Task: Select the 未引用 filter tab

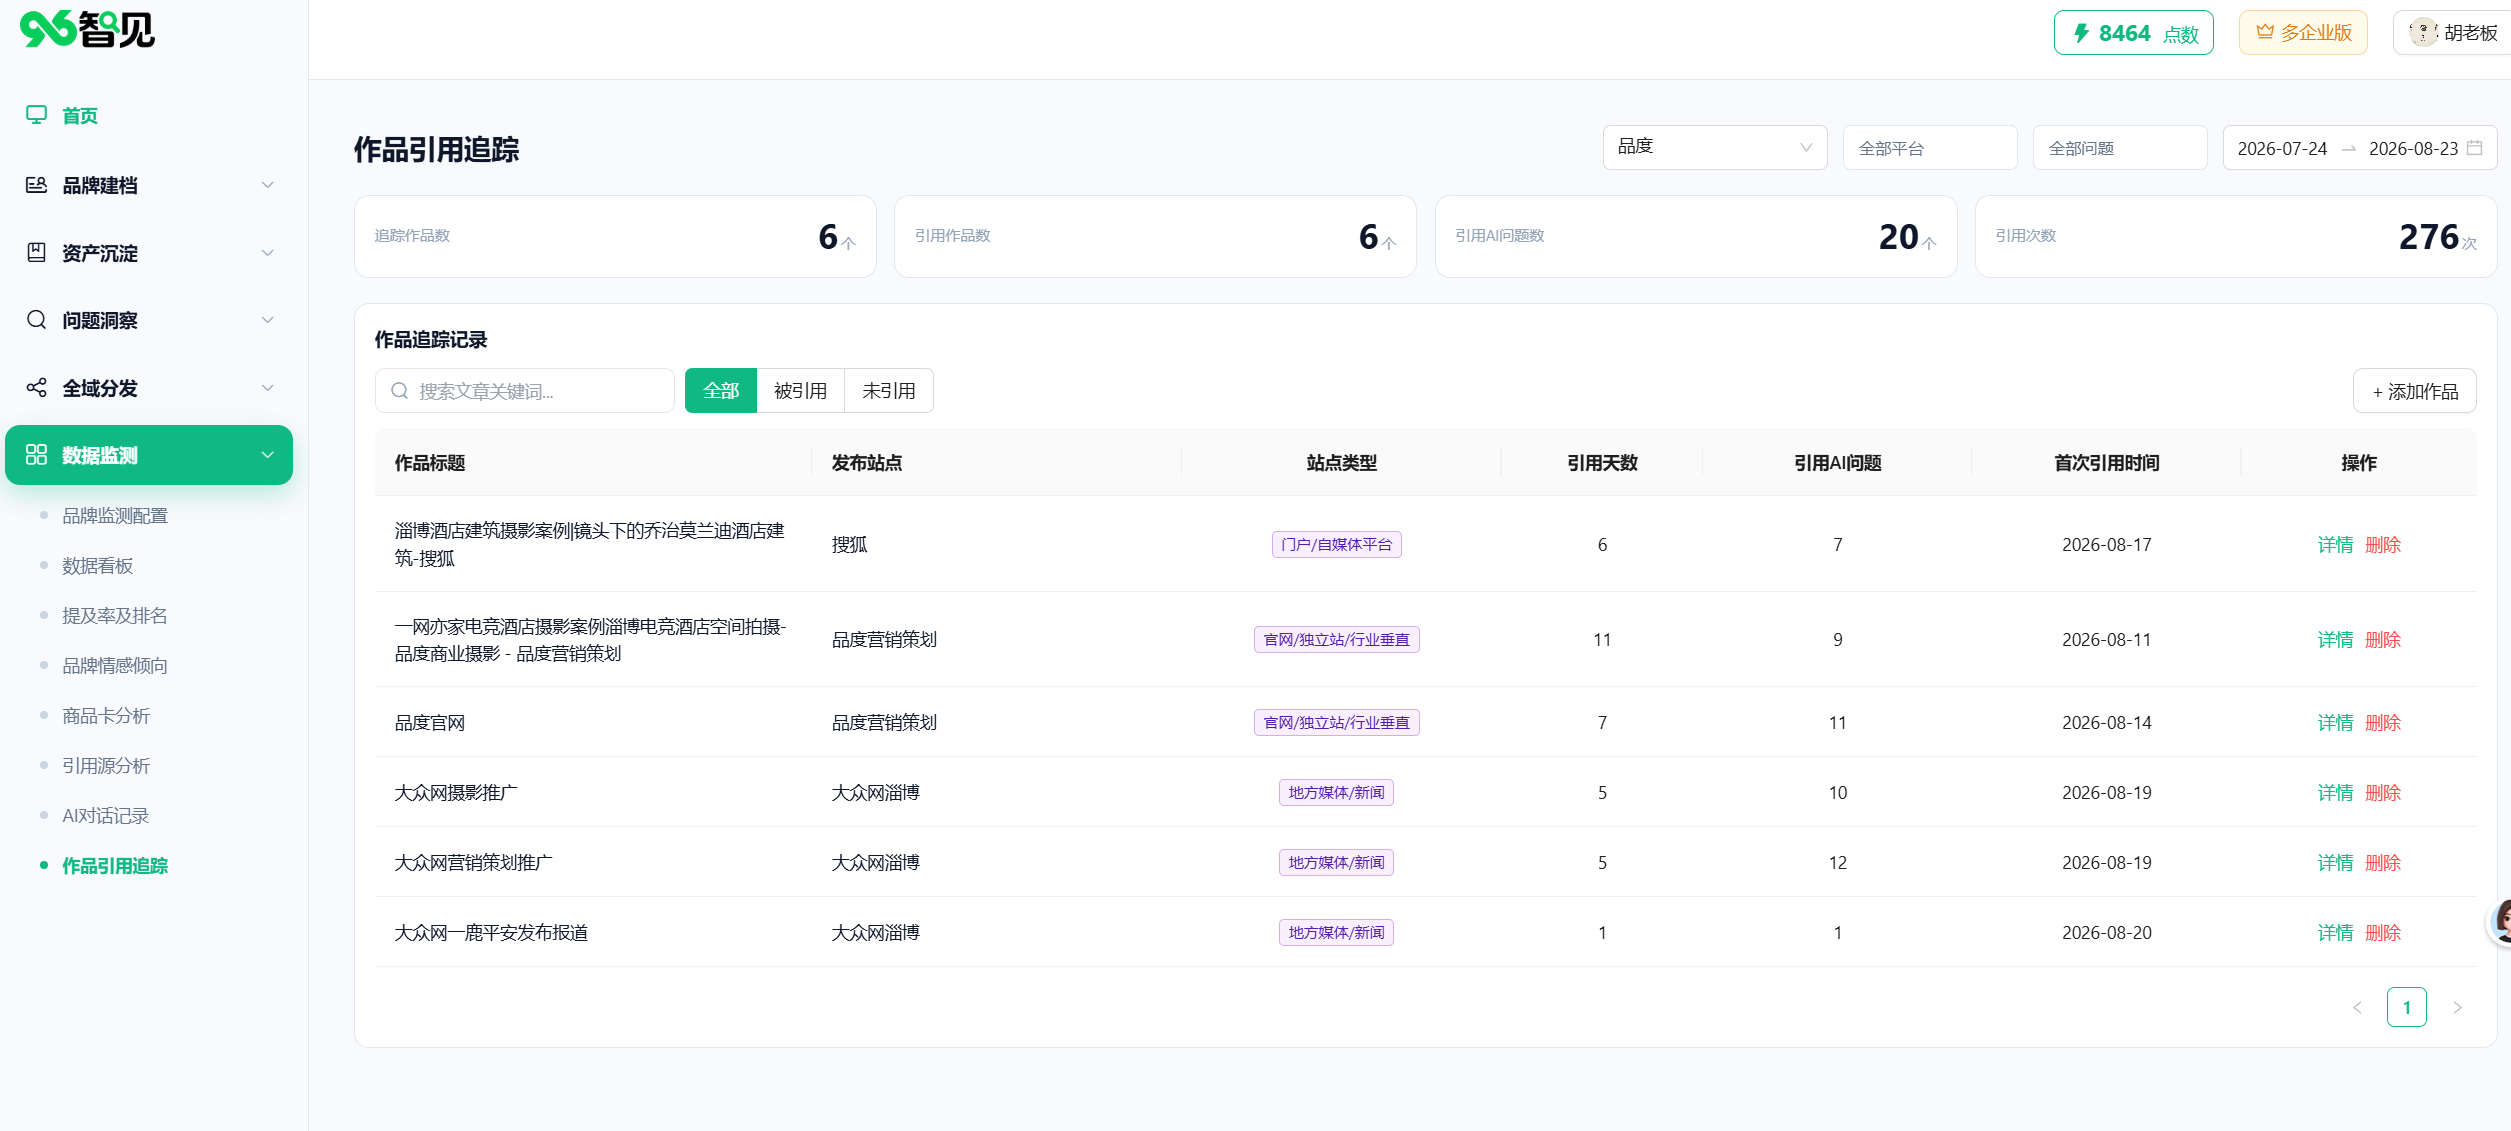Action: (889, 391)
